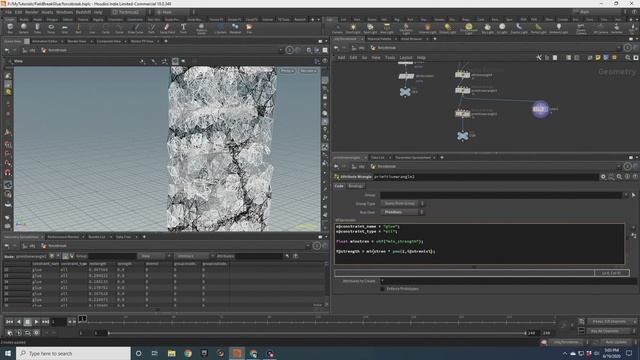The height and width of the screenshot is (360, 640).
Task: Open node search magnifier in network editor
Action: point(628,58)
